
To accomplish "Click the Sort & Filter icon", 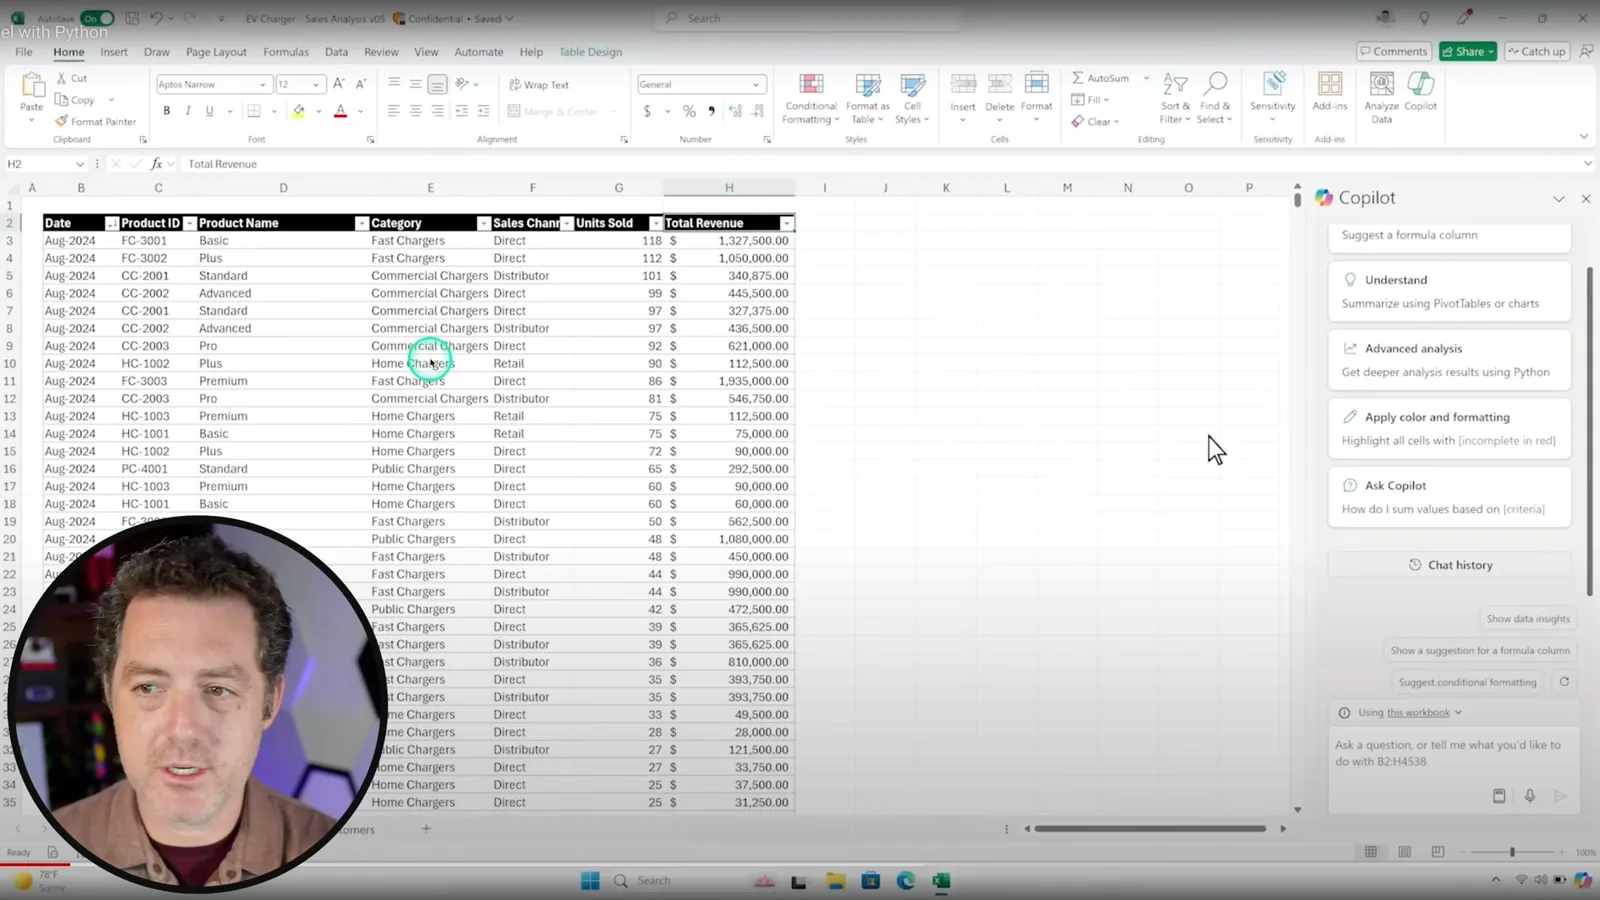I will (x=1175, y=99).
